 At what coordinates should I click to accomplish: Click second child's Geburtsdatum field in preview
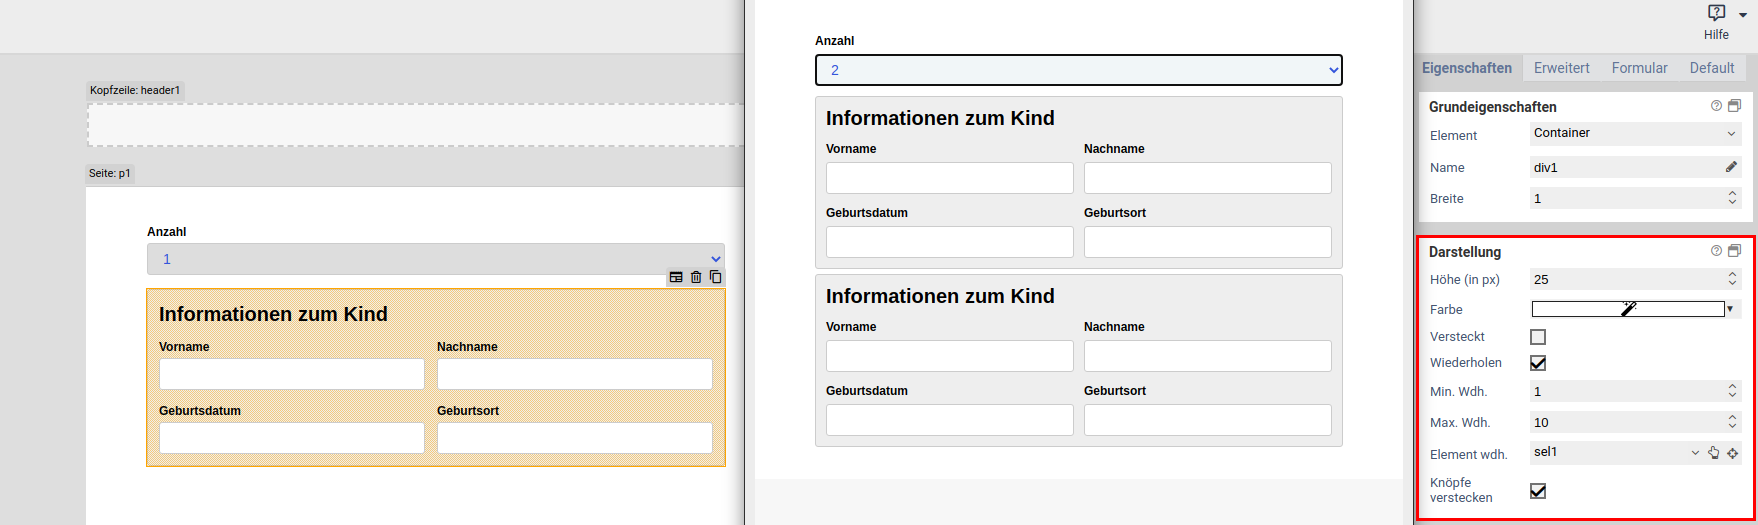click(x=950, y=420)
